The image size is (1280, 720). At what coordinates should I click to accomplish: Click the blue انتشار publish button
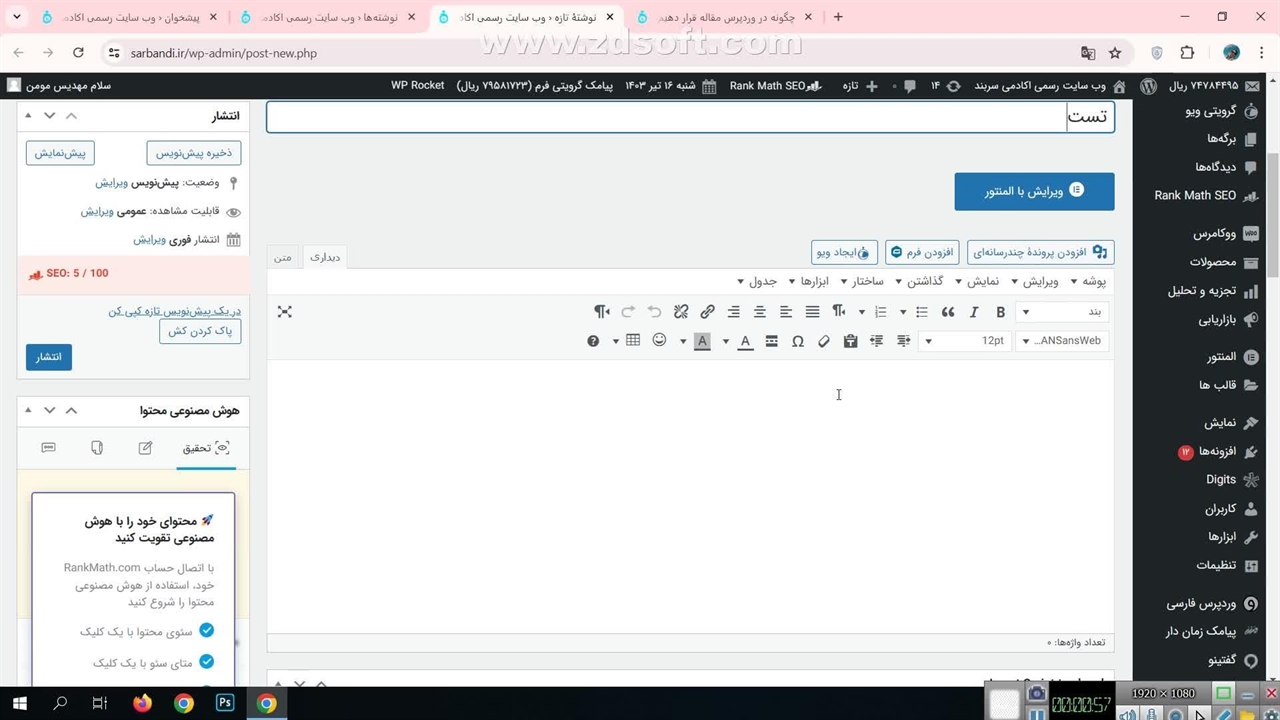[49, 357]
